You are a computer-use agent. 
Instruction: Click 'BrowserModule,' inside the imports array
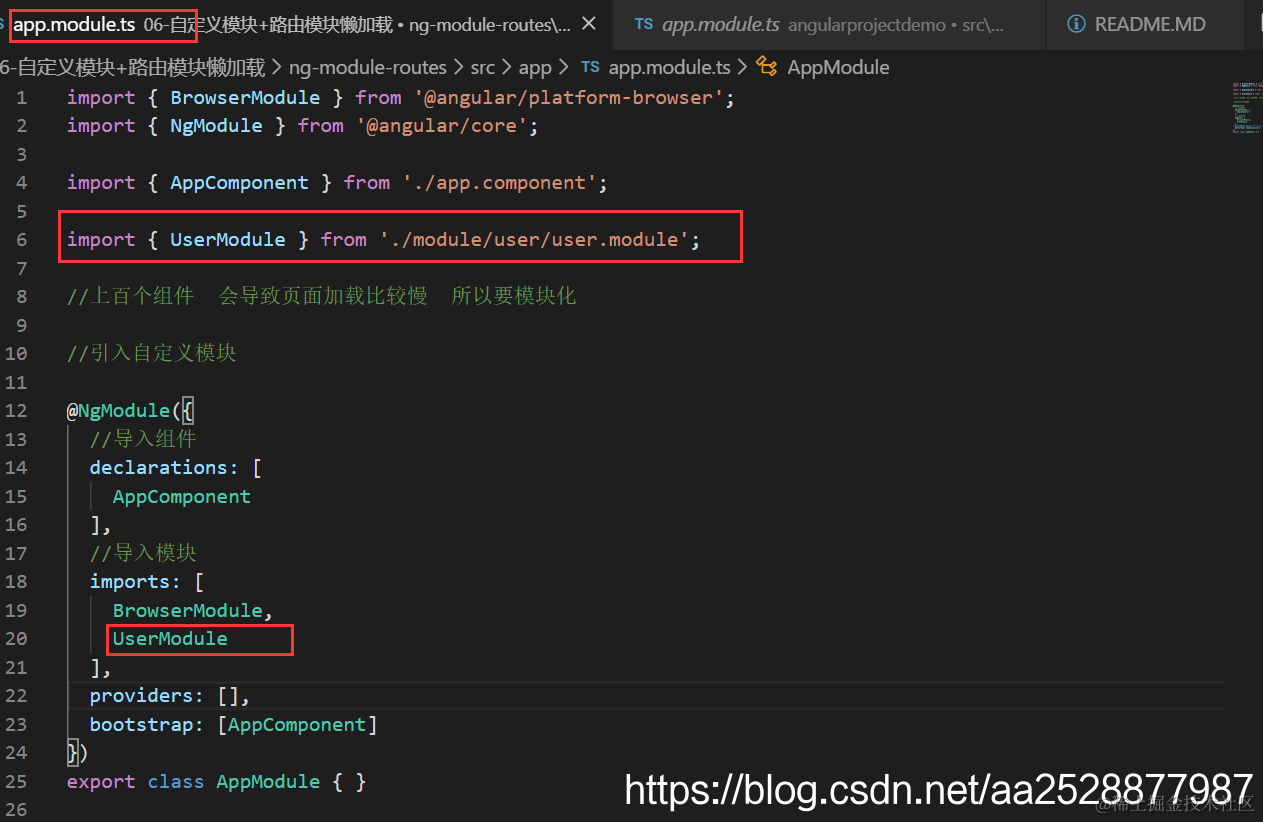(x=193, y=611)
